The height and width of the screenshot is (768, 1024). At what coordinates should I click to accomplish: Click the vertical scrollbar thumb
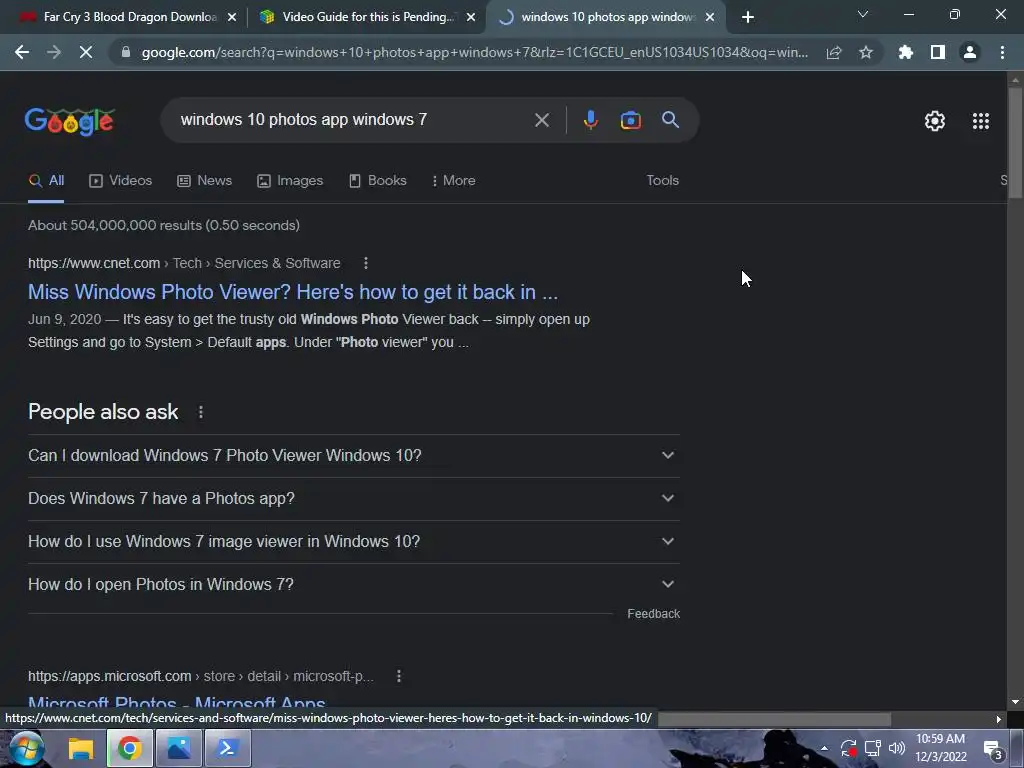click(x=1015, y=142)
